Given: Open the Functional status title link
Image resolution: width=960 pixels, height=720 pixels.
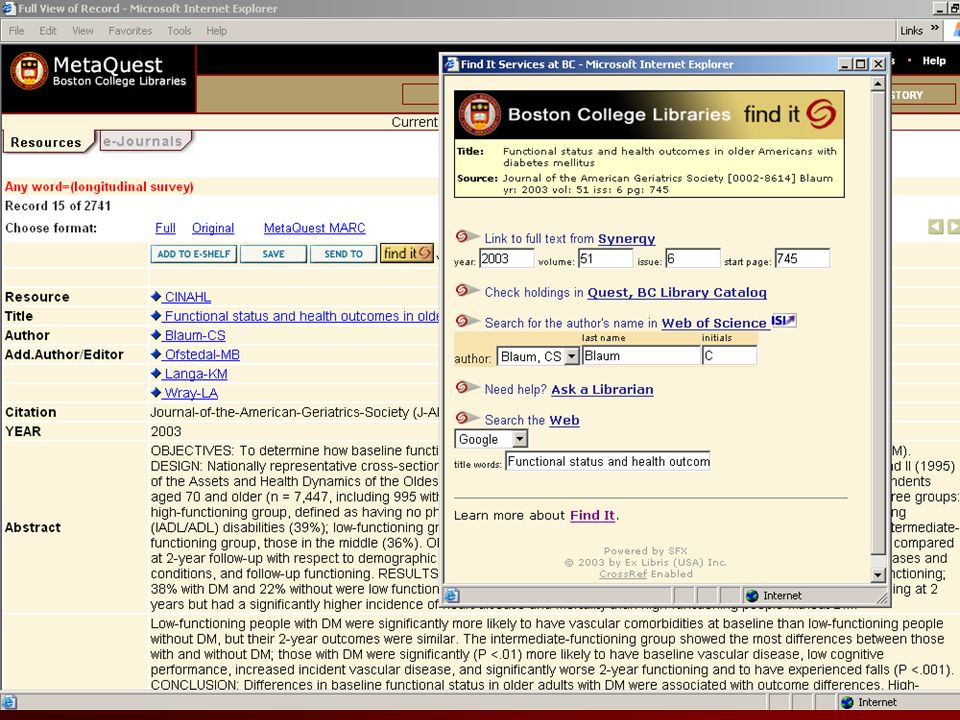Looking at the screenshot, I should (x=302, y=316).
